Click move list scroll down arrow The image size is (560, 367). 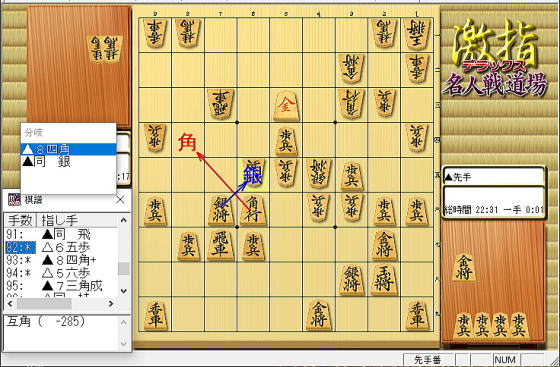click(x=124, y=291)
